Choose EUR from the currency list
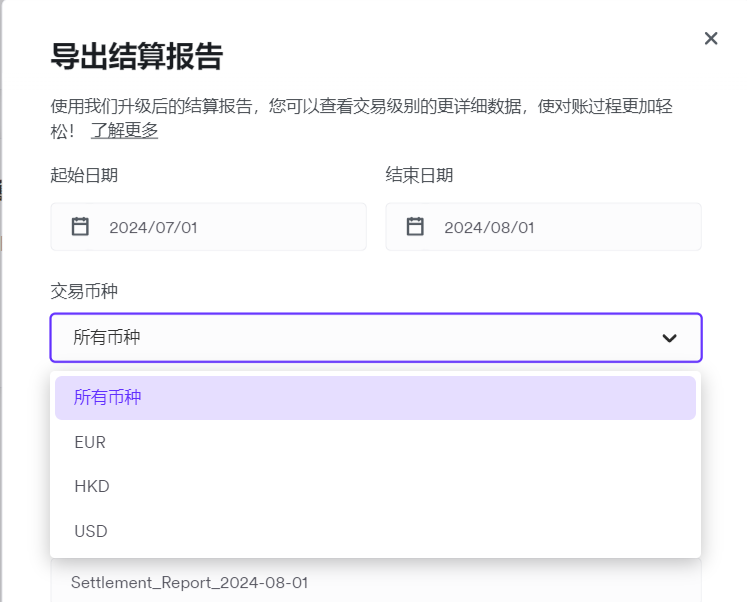Image resolution: width=747 pixels, height=602 pixels. point(90,442)
